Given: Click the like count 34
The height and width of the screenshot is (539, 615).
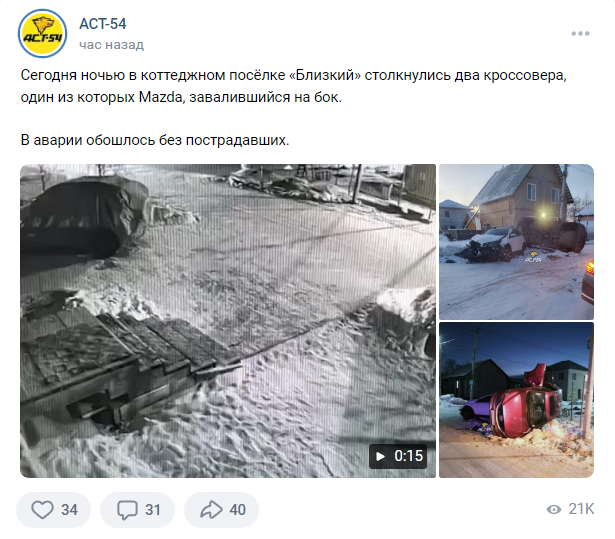Looking at the screenshot, I should (69, 510).
